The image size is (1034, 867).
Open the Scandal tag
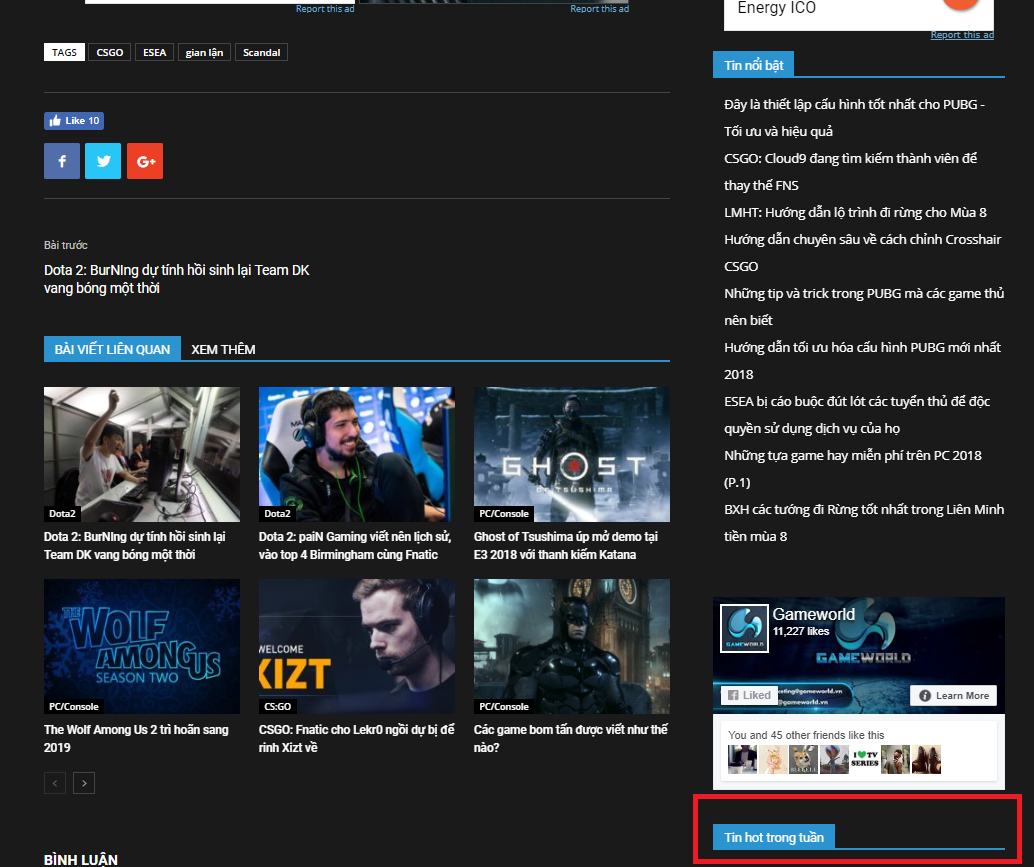(x=261, y=52)
